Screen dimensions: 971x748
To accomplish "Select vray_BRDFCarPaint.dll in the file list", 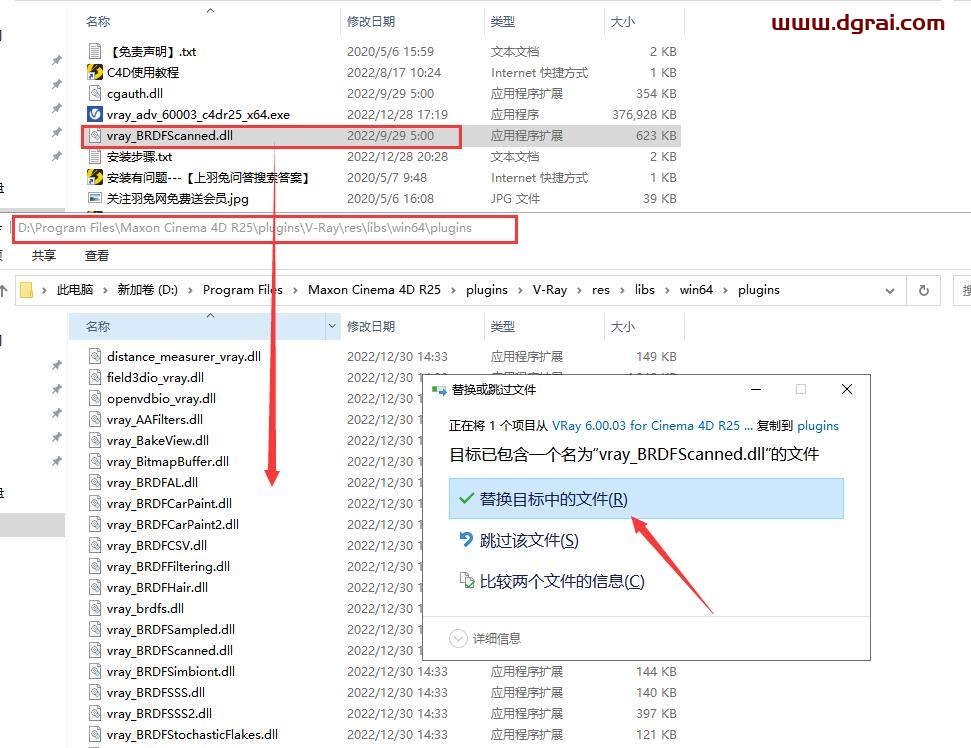I will [x=169, y=503].
